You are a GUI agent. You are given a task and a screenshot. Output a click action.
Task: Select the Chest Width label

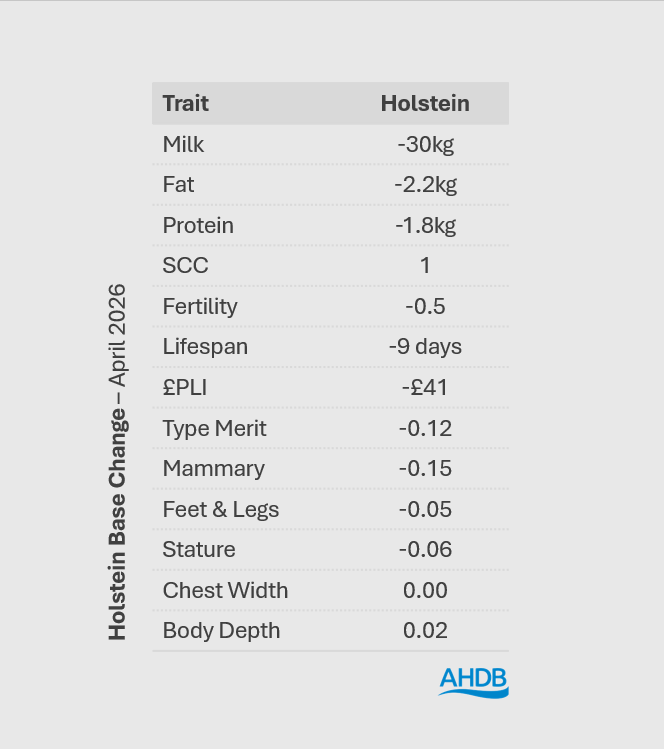[x=225, y=590]
